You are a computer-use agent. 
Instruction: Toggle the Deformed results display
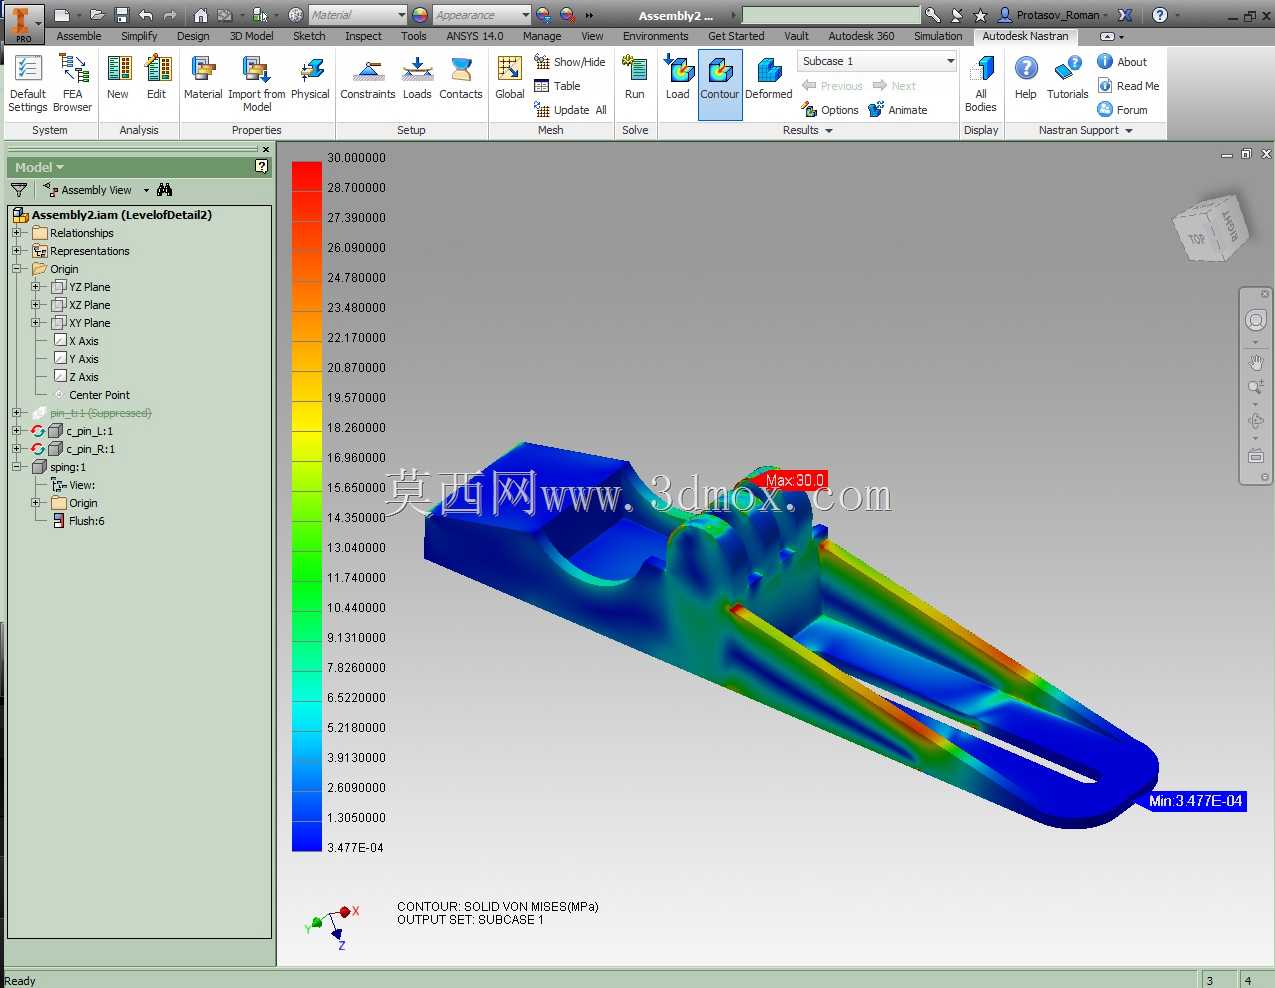point(769,78)
